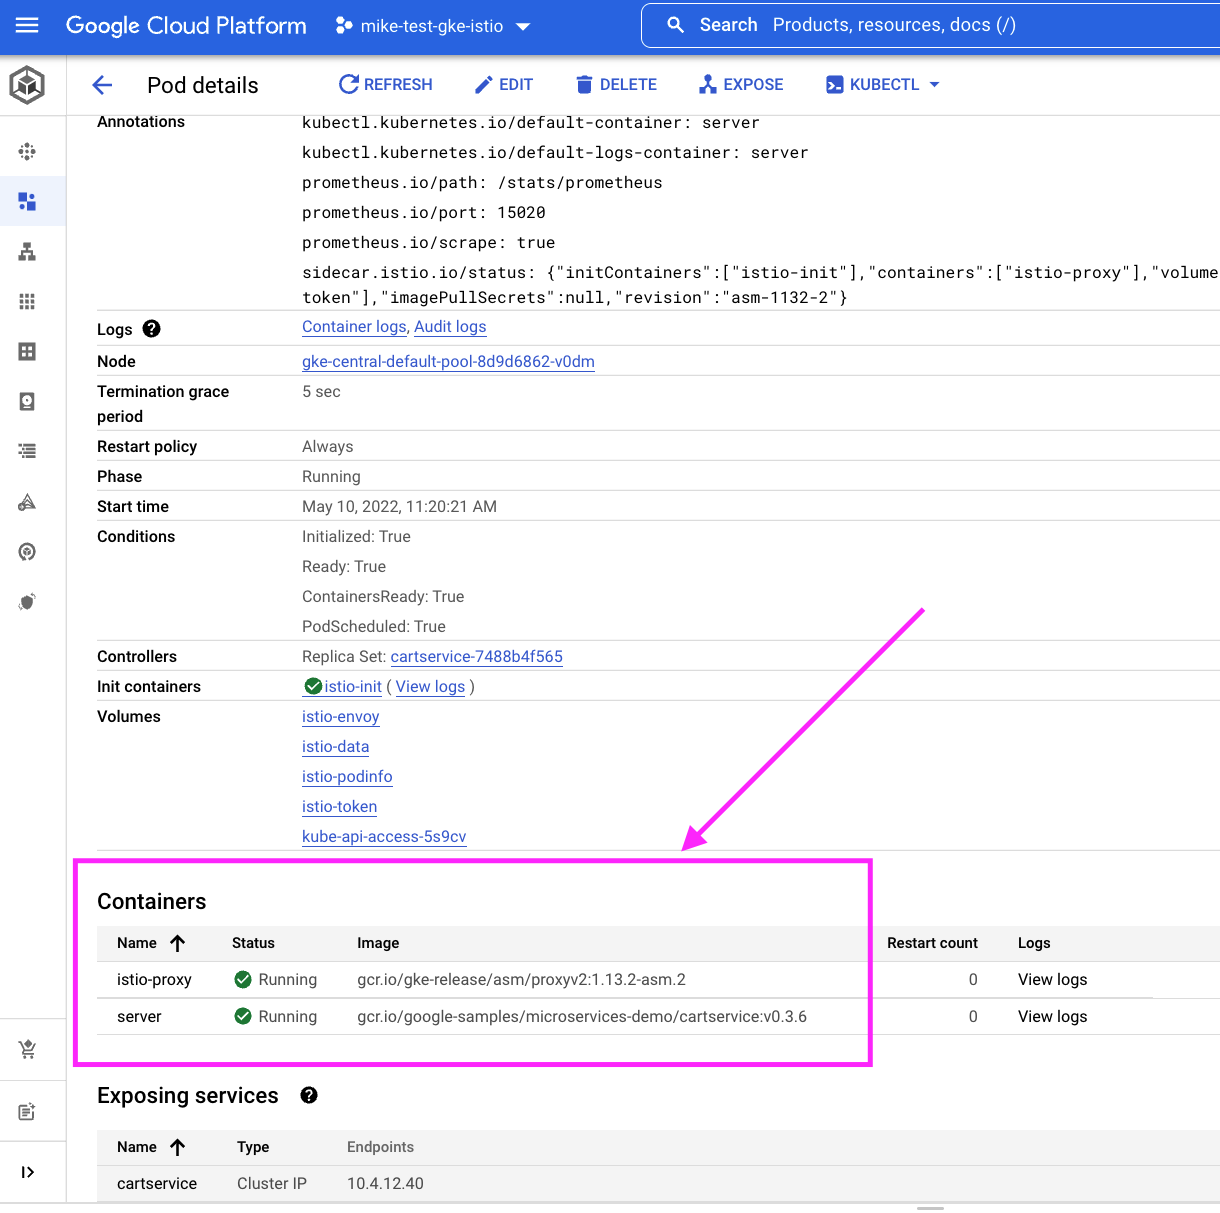1220x1213 pixels.
Task: Open Marketplace cart icon in sidebar
Action: pyautogui.click(x=27, y=1049)
